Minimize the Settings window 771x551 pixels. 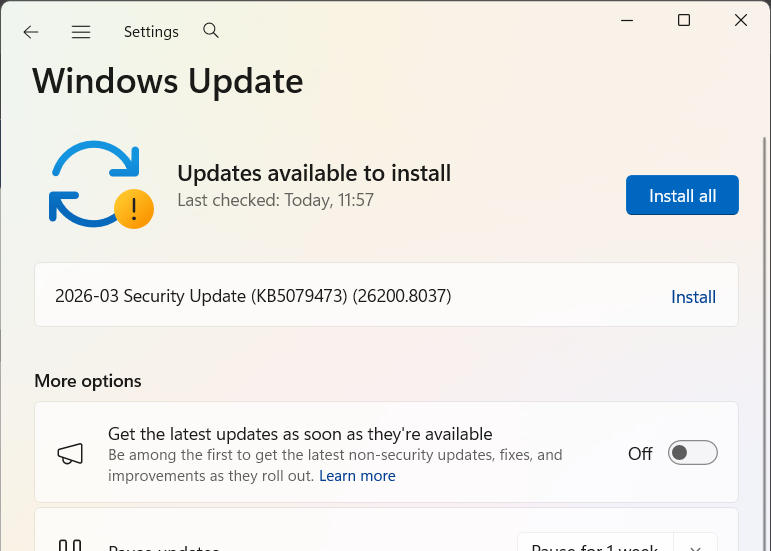[626, 20]
